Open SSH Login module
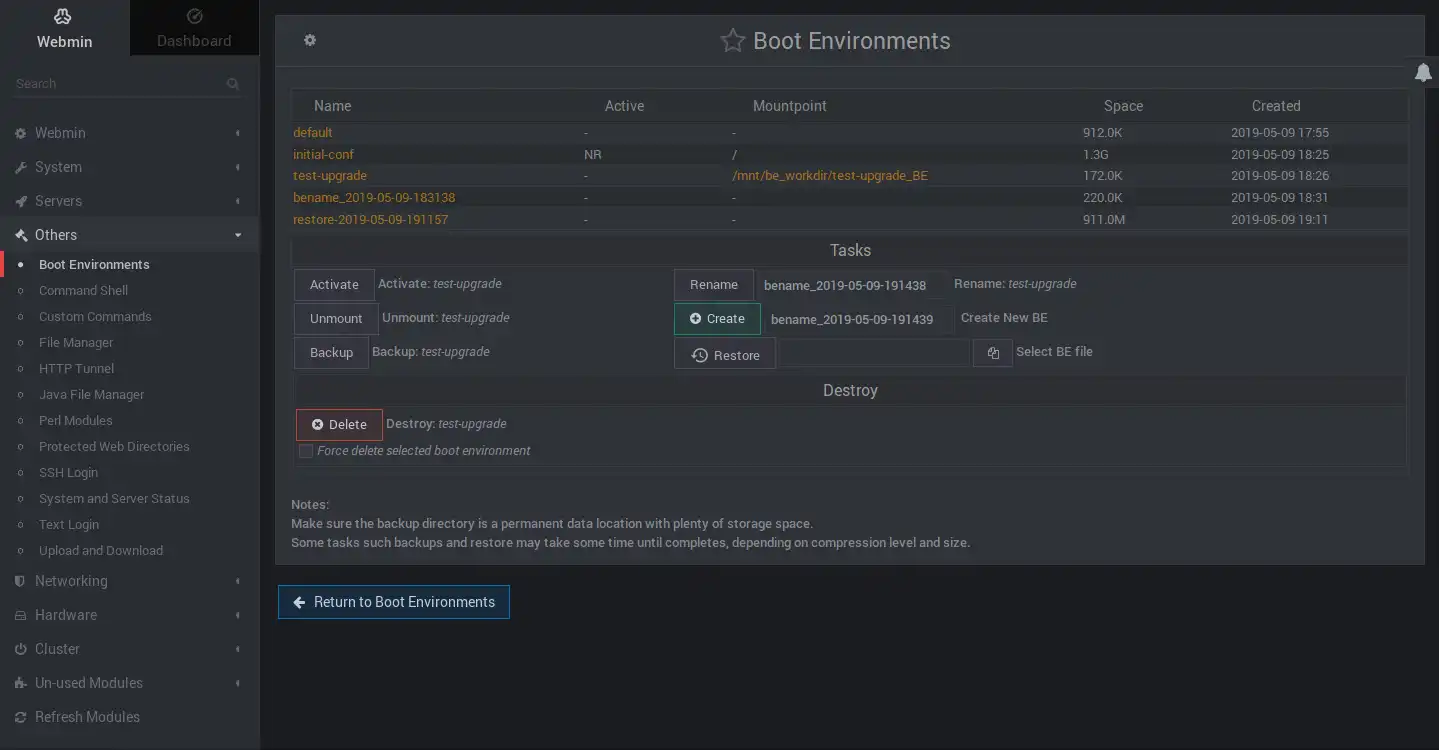The height and width of the screenshot is (750, 1439). pyautogui.click(x=68, y=472)
